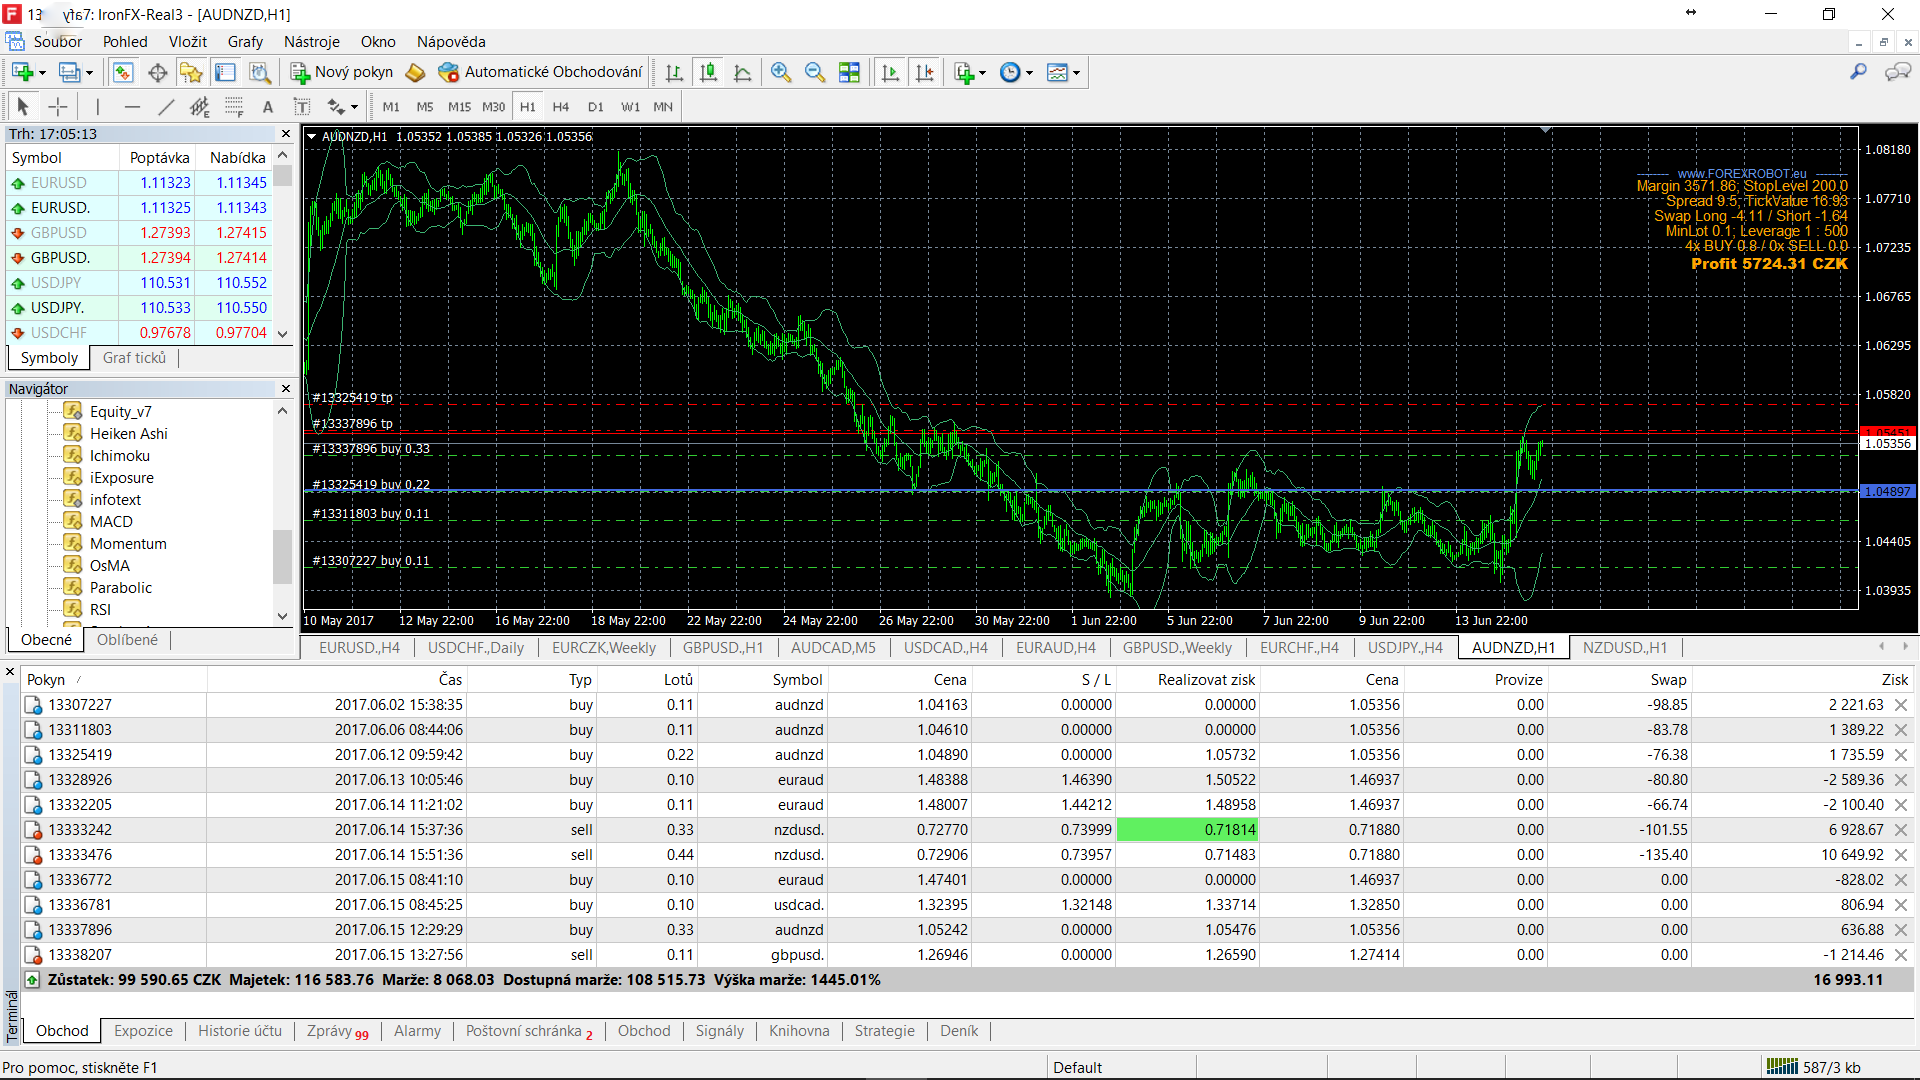Zoom out on the chart
This screenshot has width=1920, height=1080.
coord(815,72)
